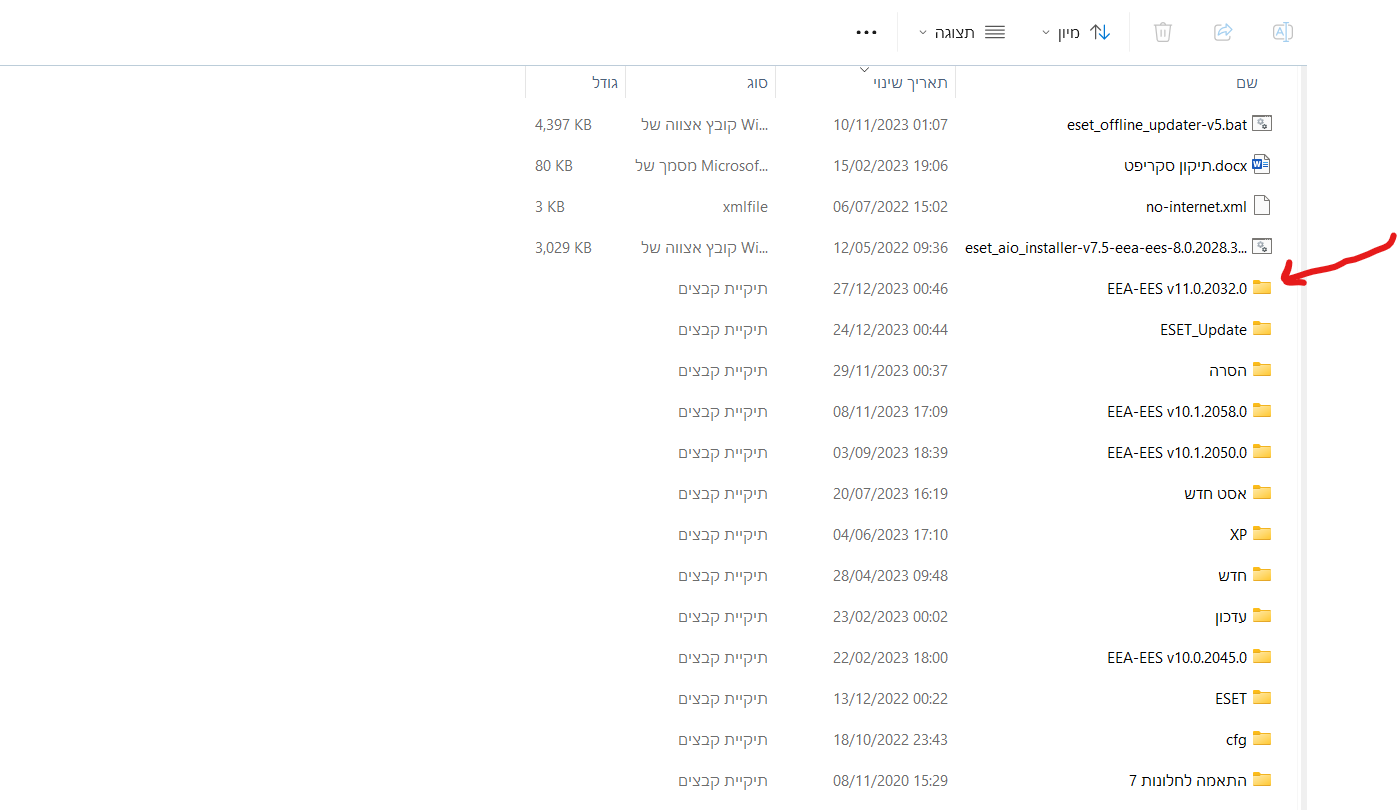This screenshot has width=1398, height=810.
Task: Select the הסרה folder icon
Action: coord(1262,370)
